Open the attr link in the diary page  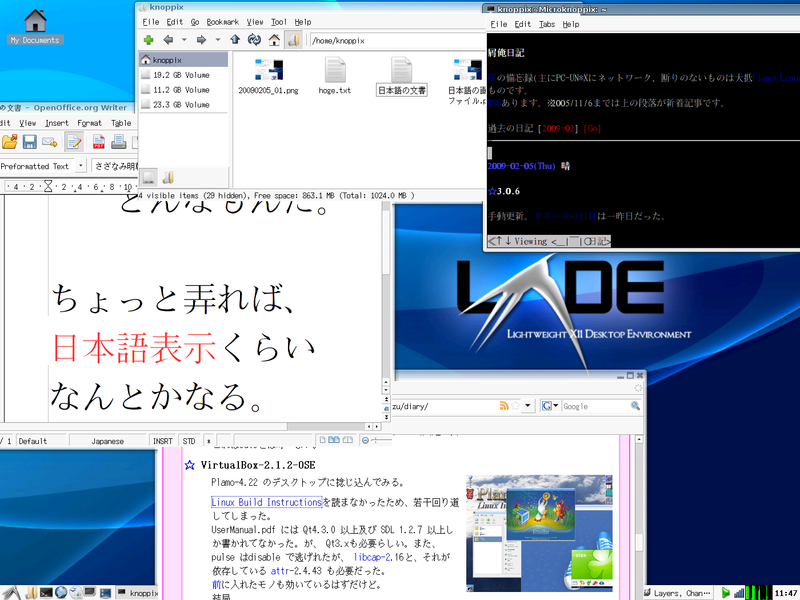[x=281, y=571]
